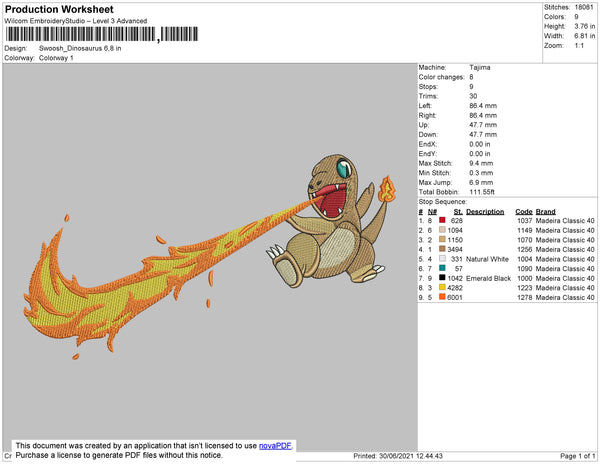The height and width of the screenshot is (464, 600).
Task: Choose the yellow swatch for thread 4282
Action: (442, 287)
